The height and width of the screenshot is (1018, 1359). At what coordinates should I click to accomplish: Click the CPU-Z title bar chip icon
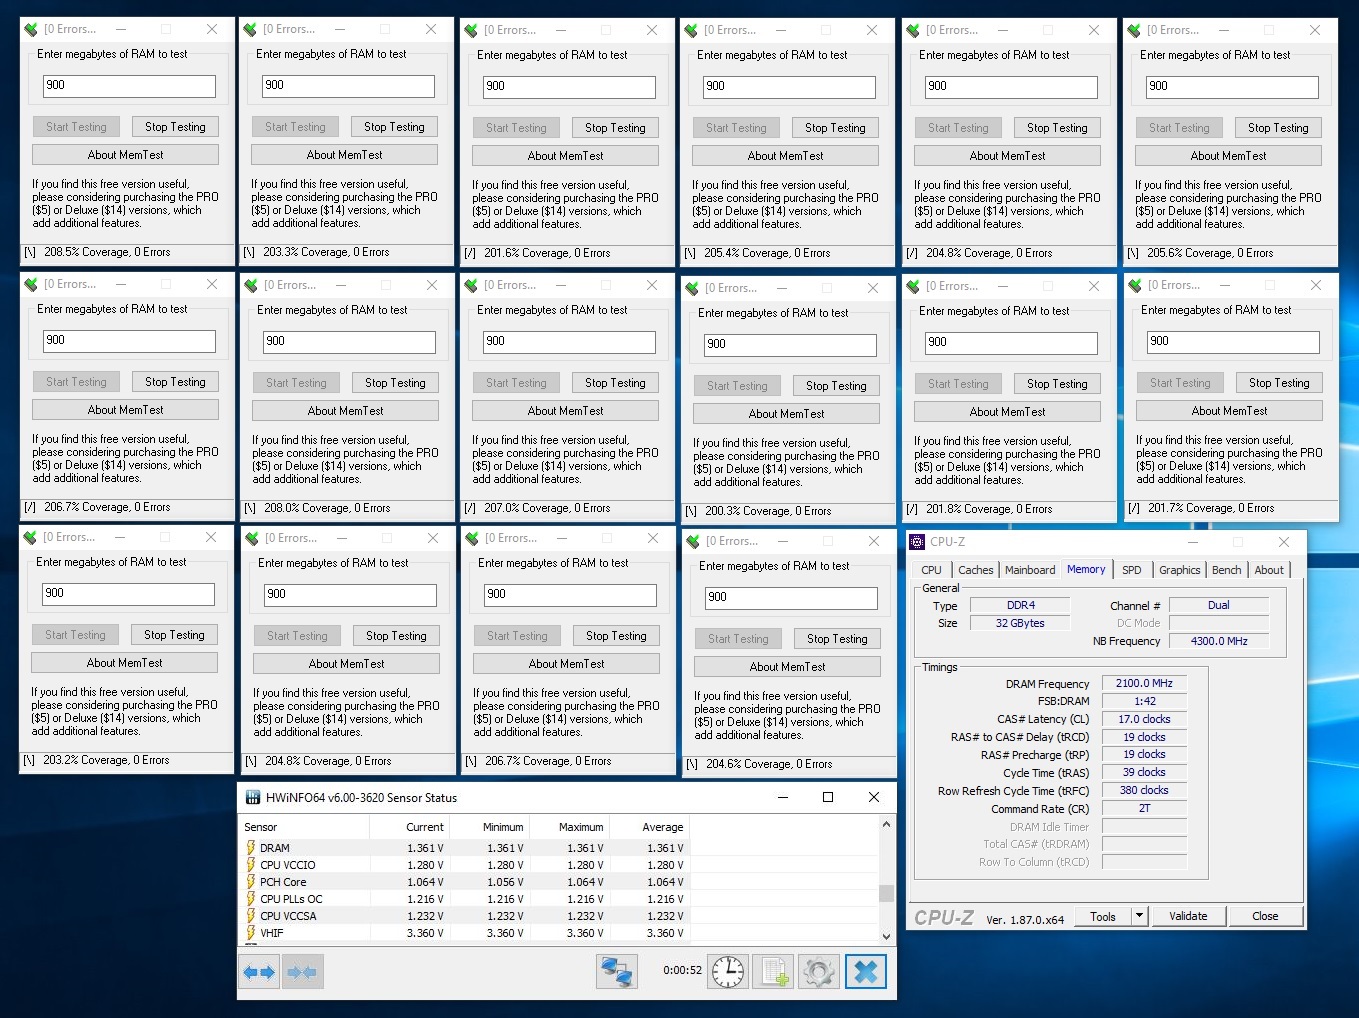tap(917, 542)
